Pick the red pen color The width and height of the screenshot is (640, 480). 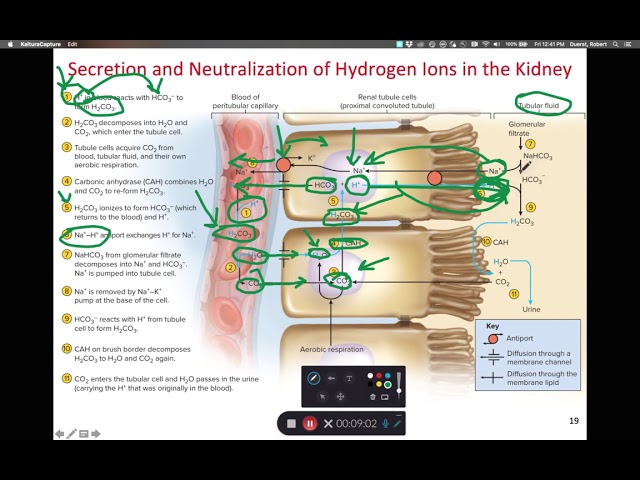pyautogui.click(x=379, y=376)
